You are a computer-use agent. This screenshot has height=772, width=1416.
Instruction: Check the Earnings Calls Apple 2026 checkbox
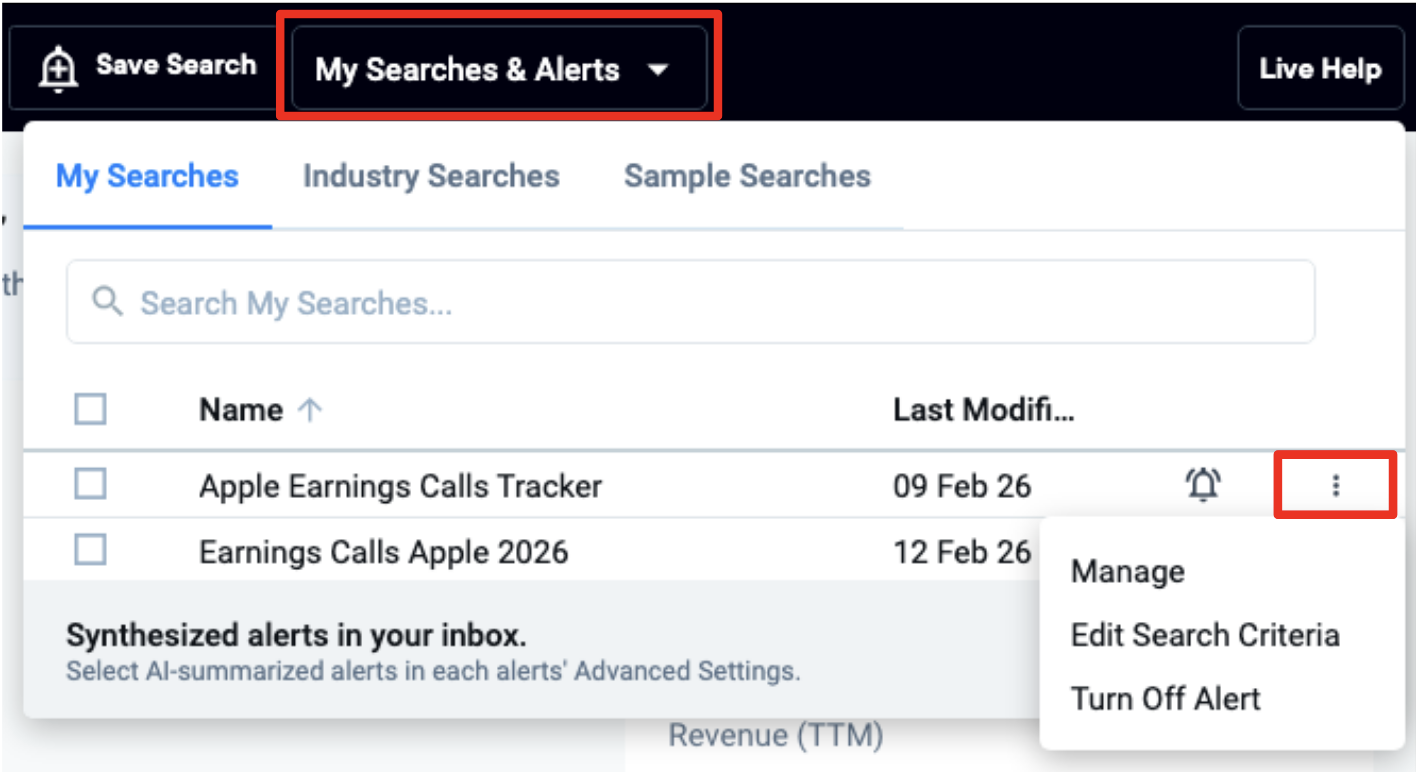pos(90,550)
